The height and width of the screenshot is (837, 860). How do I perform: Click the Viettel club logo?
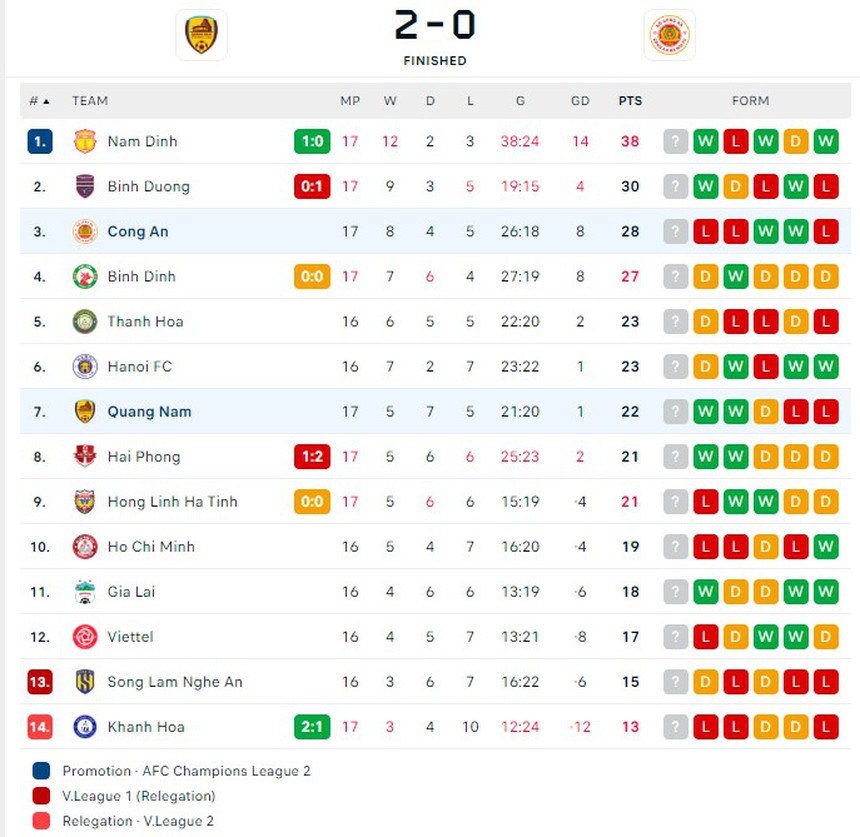pos(85,637)
